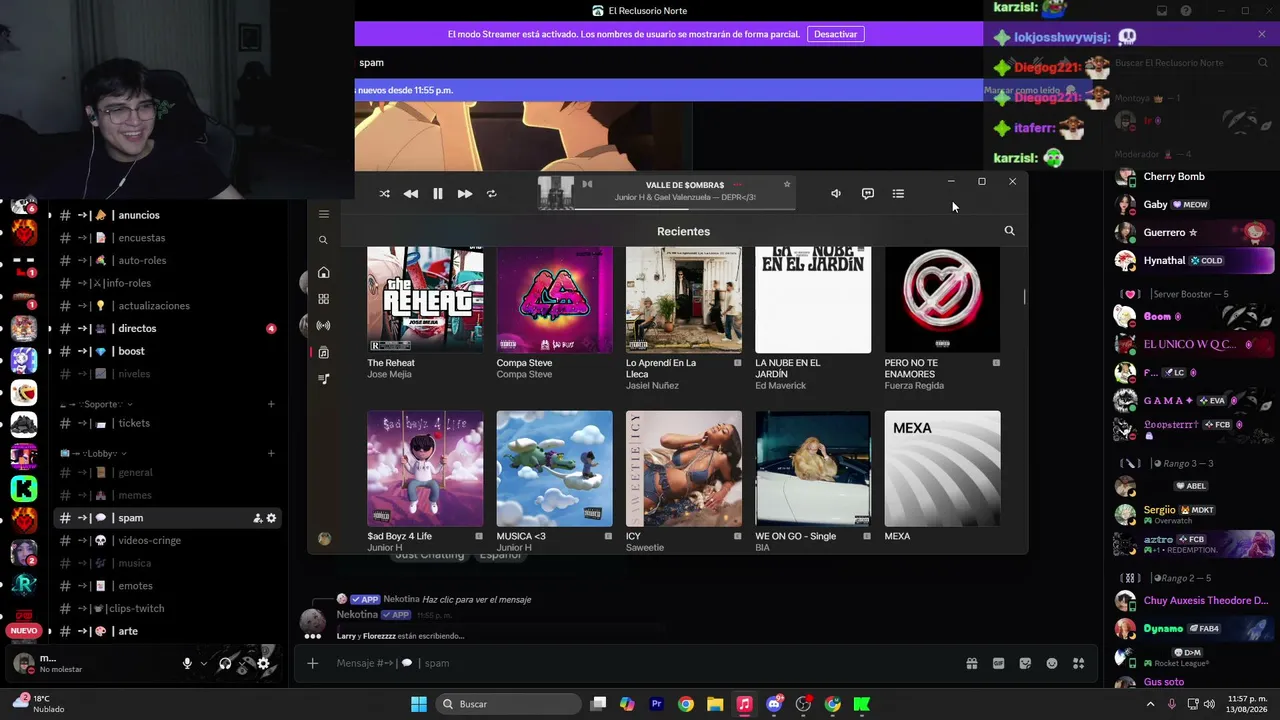Image resolution: width=1280 pixels, height=720 pixels.
Task: Edit spam channel settings with the gear
Action: pos(271,518)
